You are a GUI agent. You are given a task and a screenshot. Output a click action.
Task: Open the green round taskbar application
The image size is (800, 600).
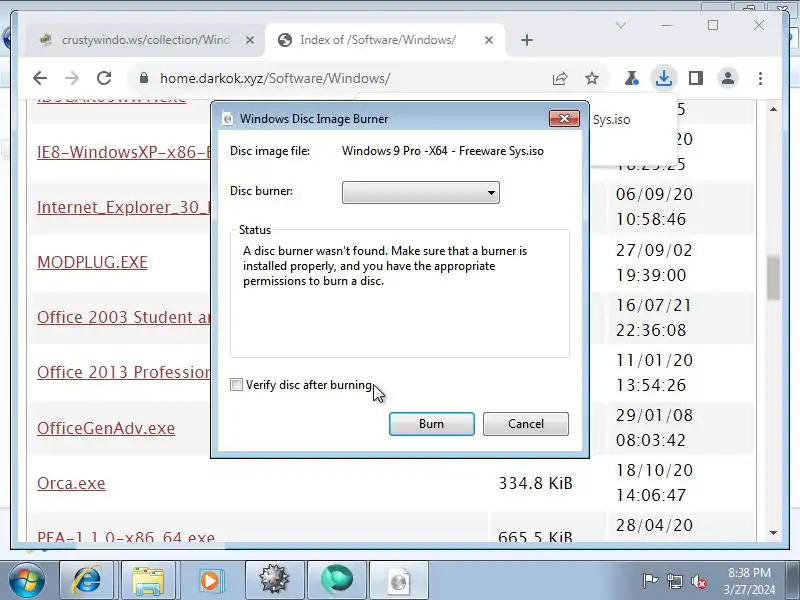[337, 581]
